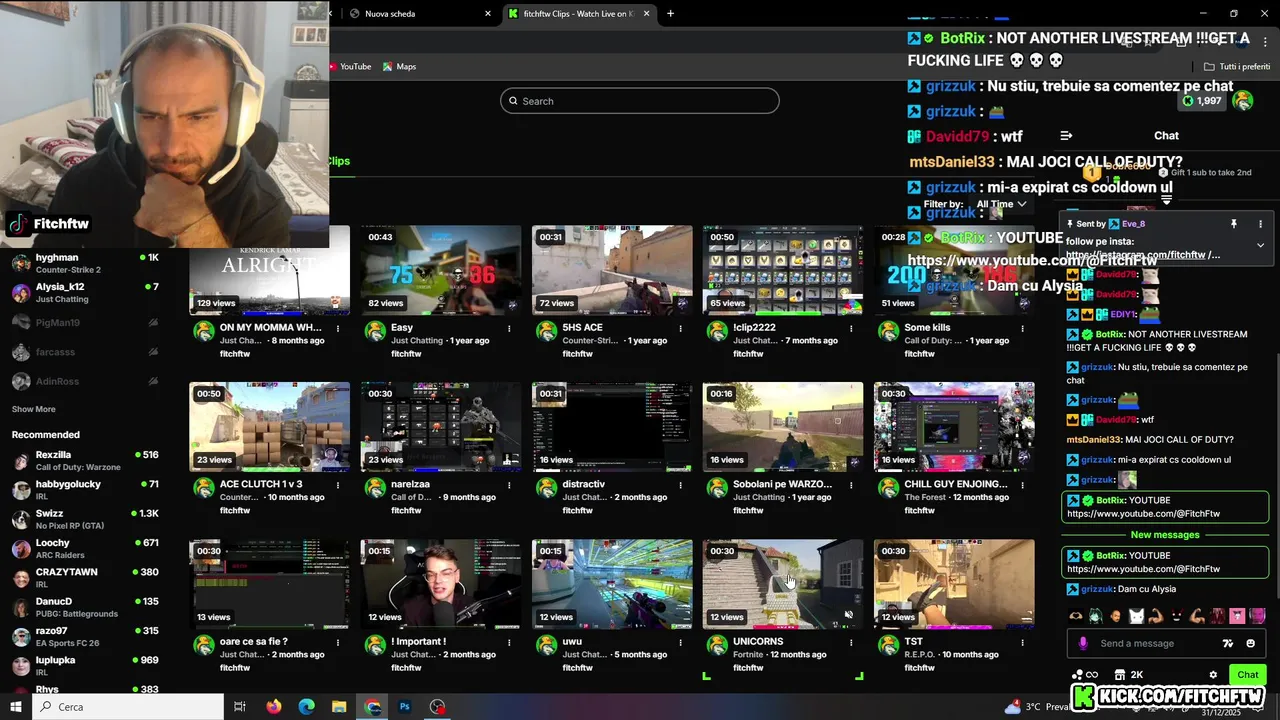Select the Clips tab on channel page
Image resolution: width=1280 pixels, height=720 pixels.
[338, 161]
